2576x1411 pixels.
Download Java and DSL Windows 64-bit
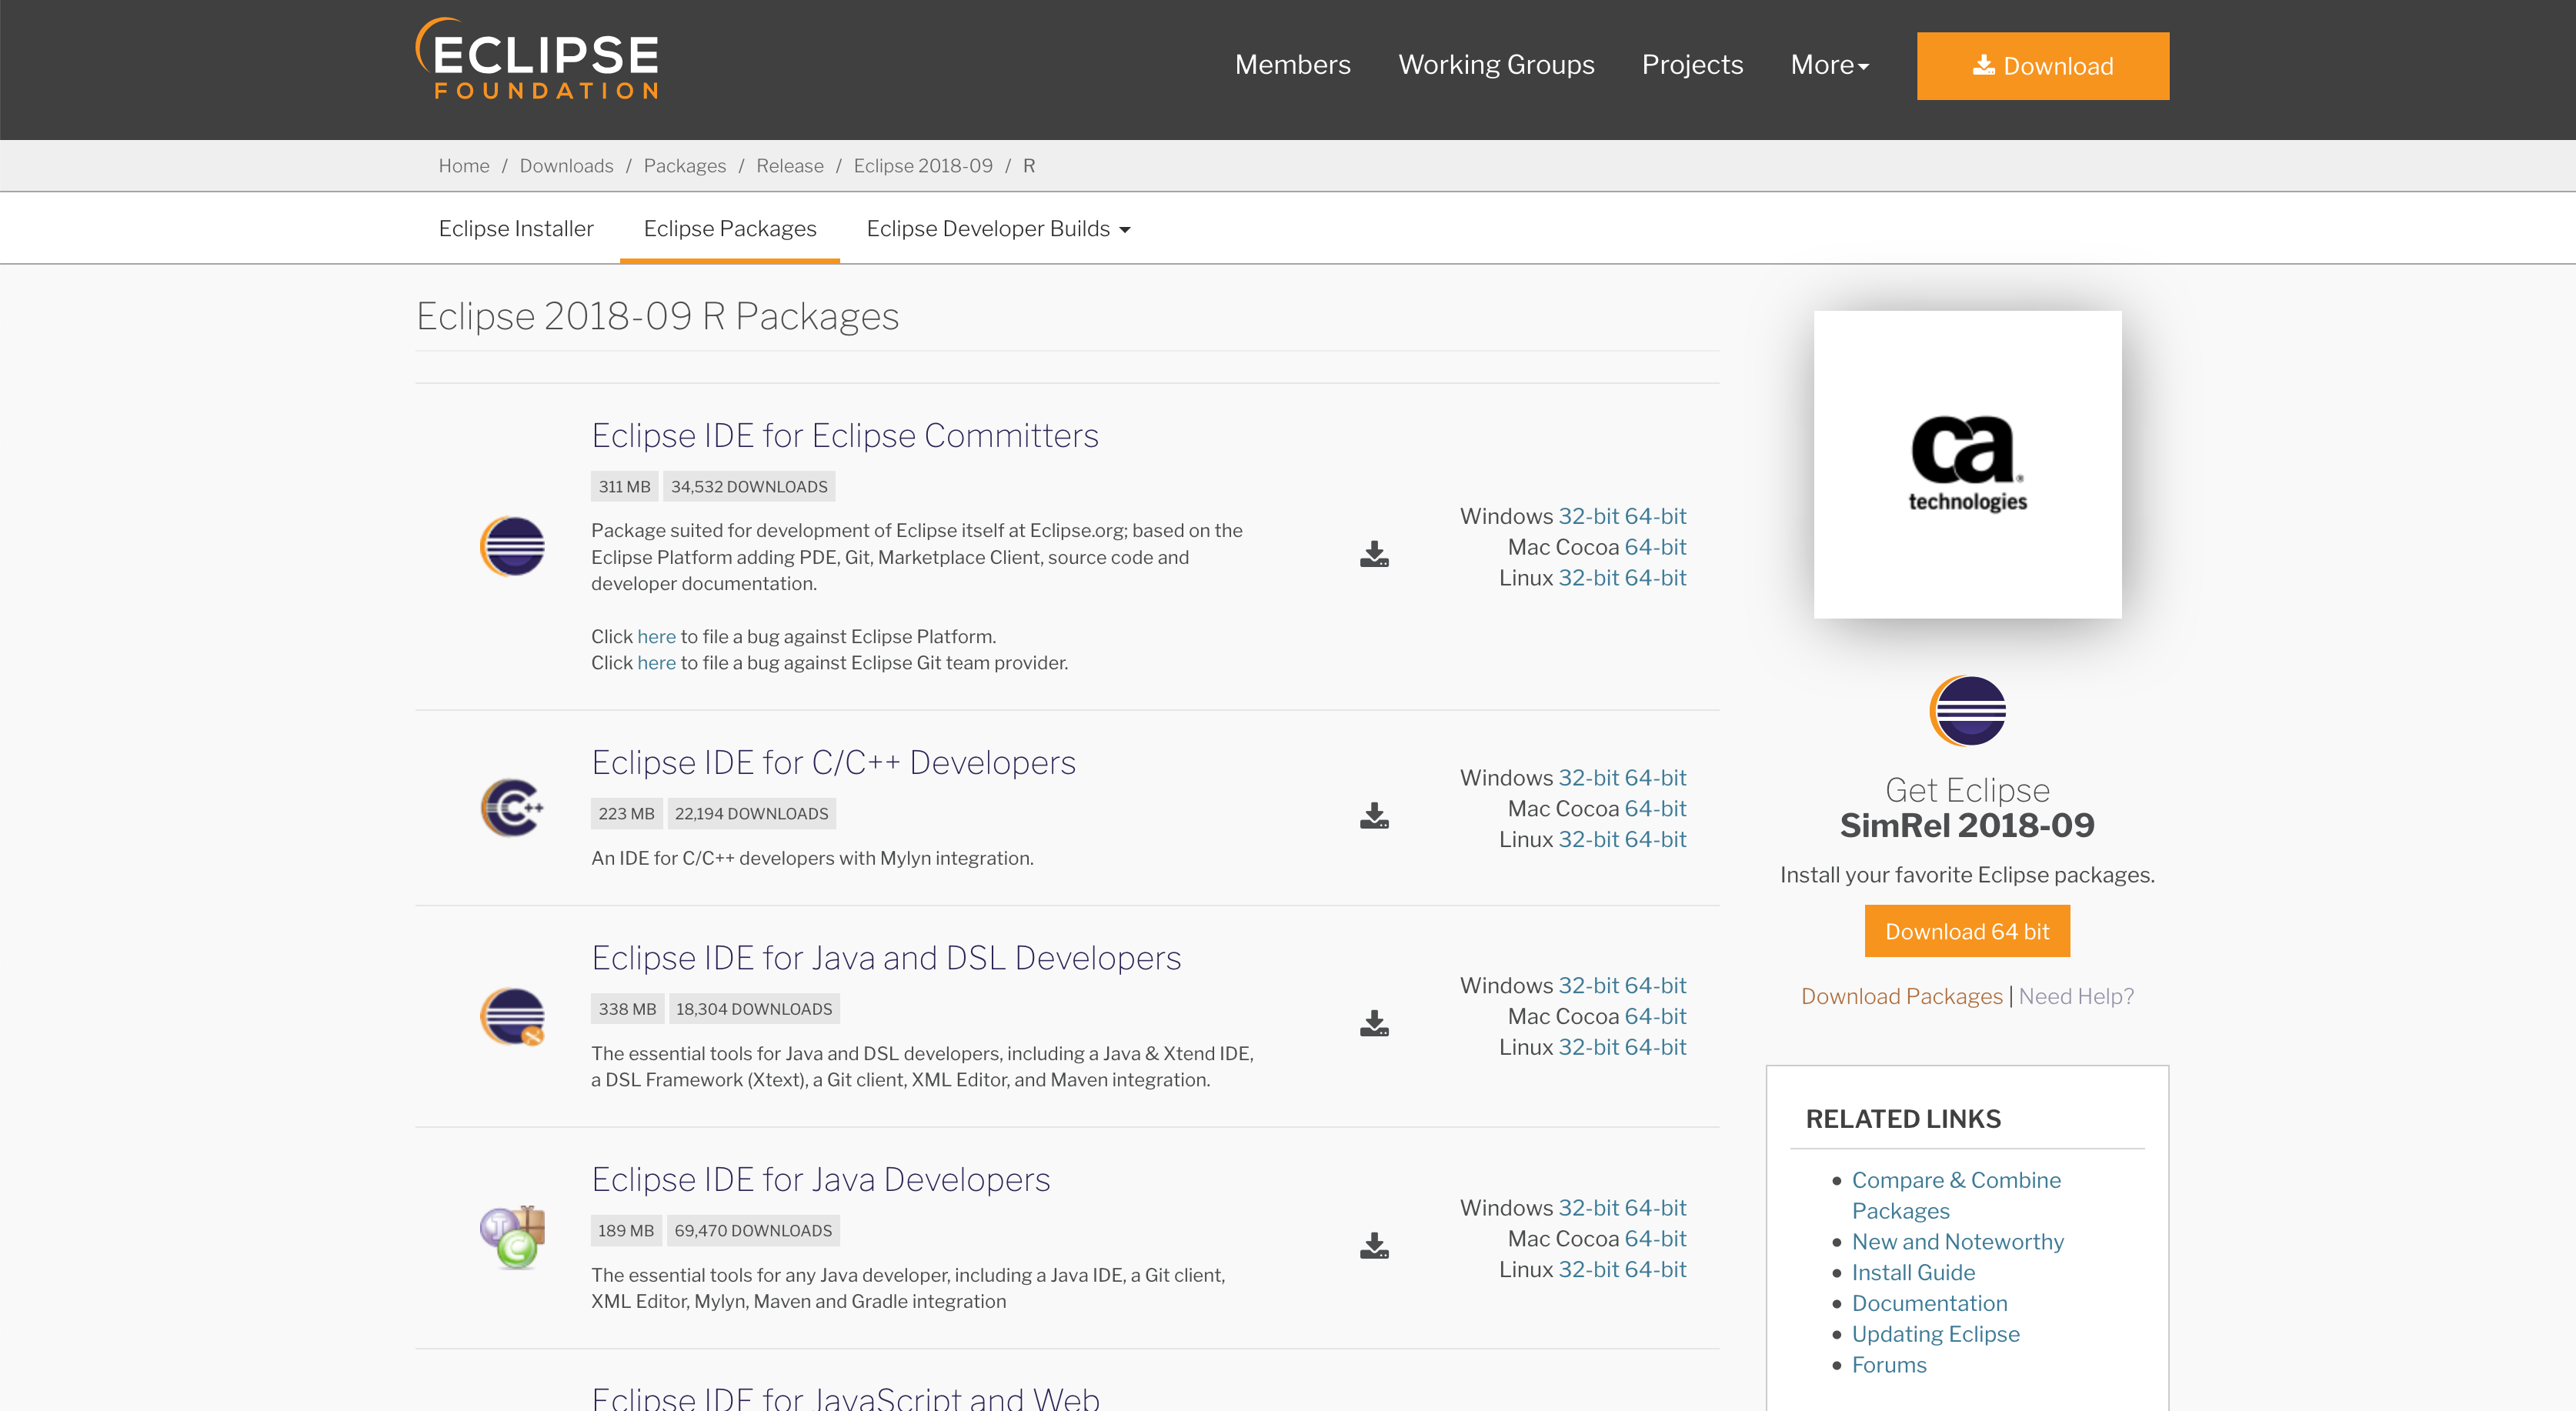tap(1655, 986)
